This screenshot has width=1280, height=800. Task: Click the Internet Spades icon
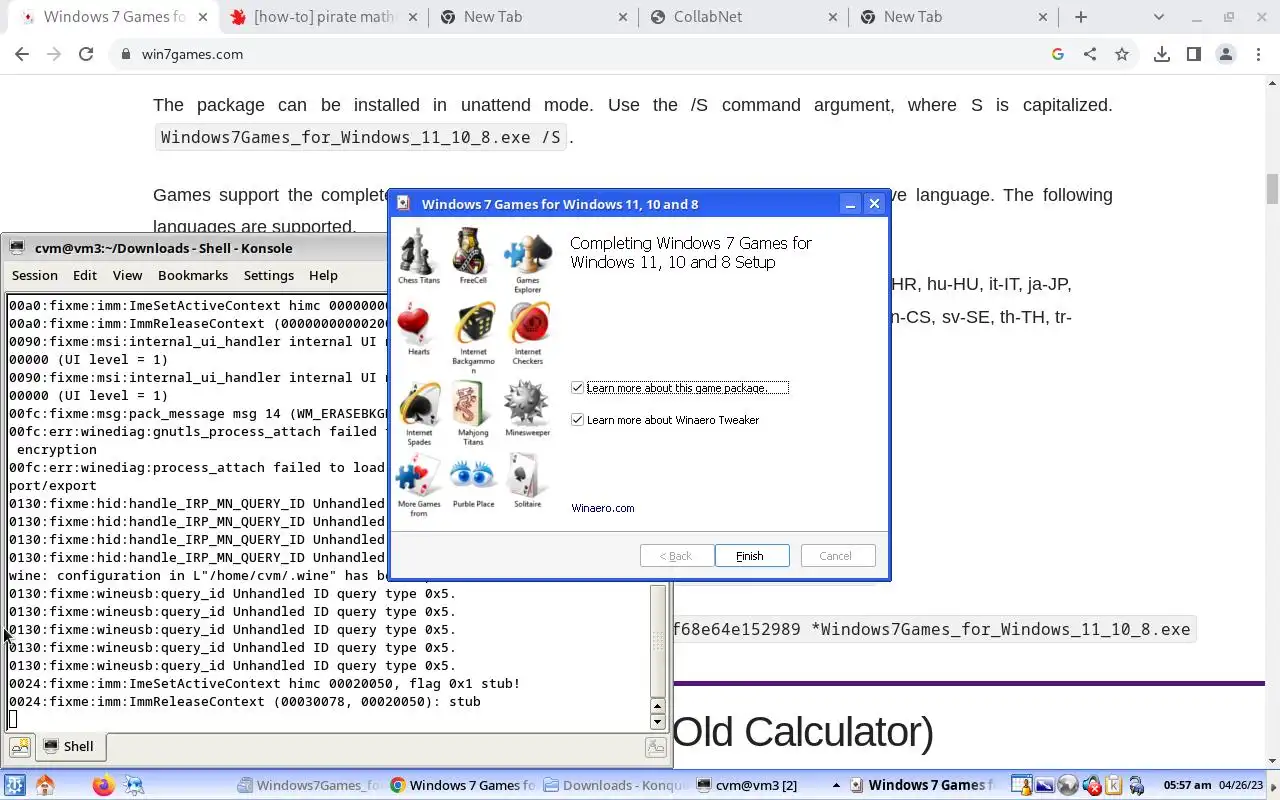419,405
